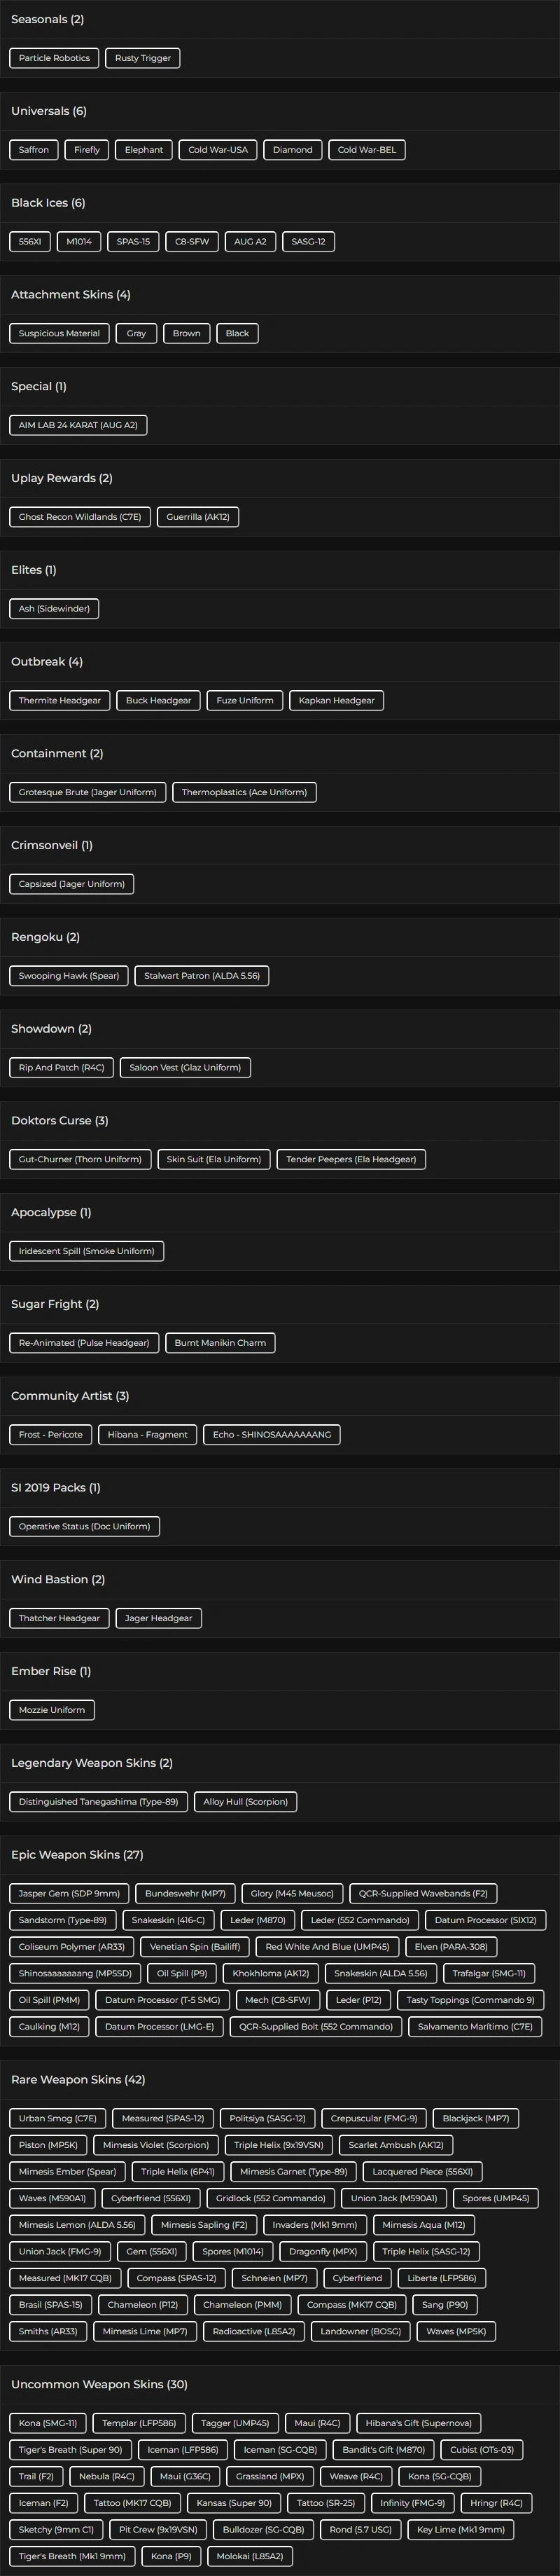560x2576 pixels.
Task: Select the Fuze Uniform Outbreak item
Action: tap(245, 700)
